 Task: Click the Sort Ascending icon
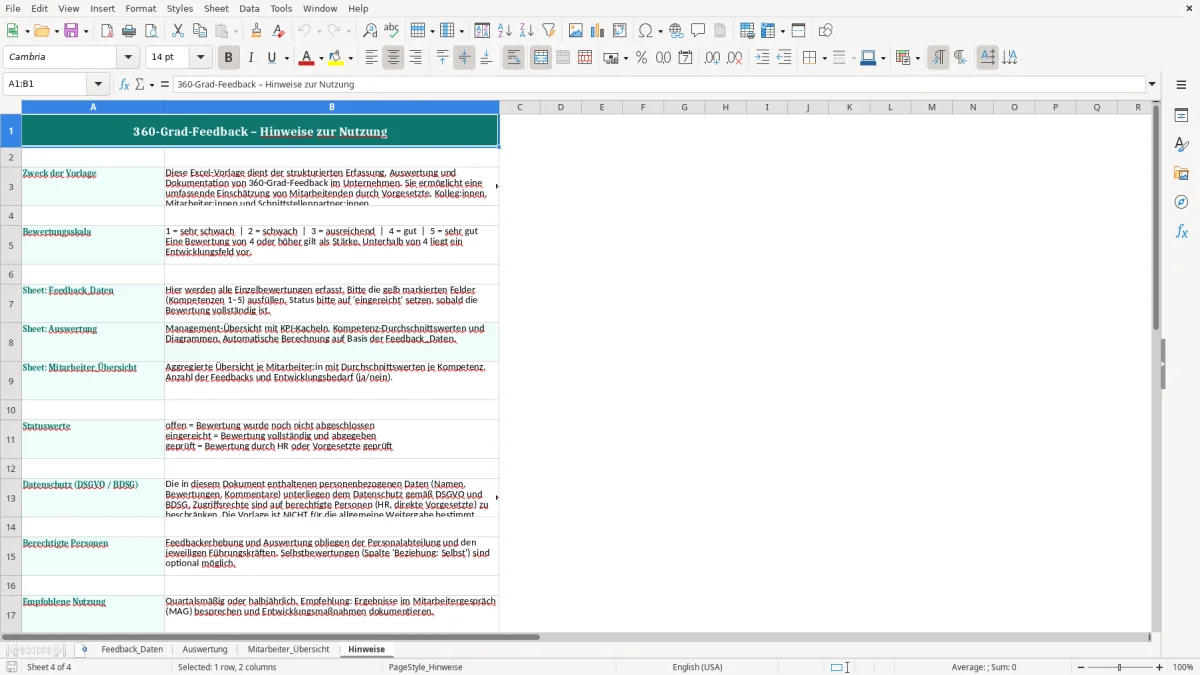coord(505,31)
